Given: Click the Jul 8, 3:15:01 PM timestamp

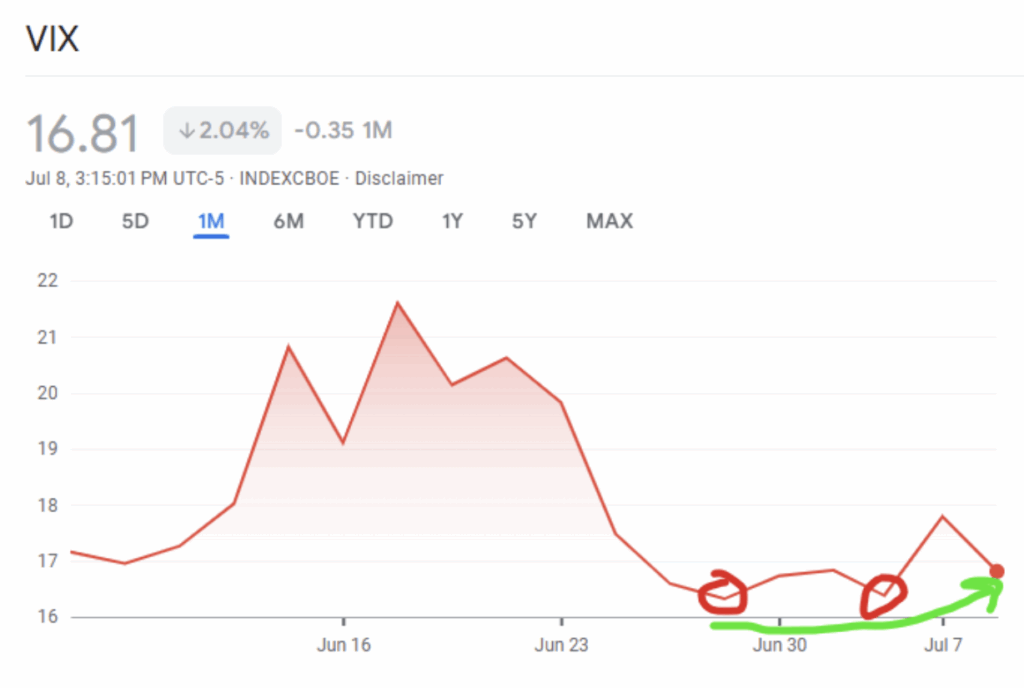Looking at the screenshot, I should point(125,178).
